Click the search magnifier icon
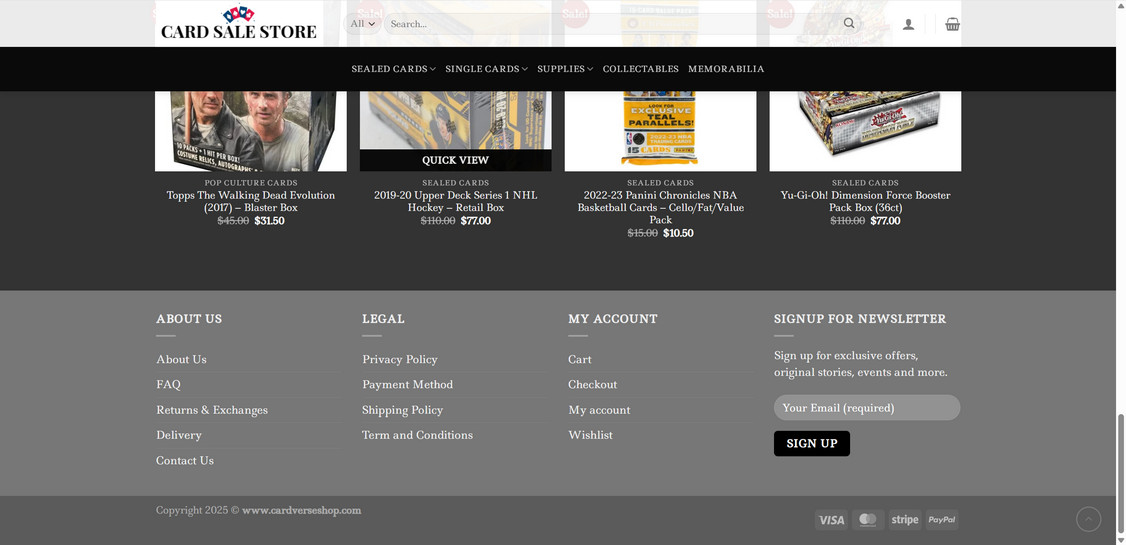Viewport: 1126px width, 545px height. 849,24
